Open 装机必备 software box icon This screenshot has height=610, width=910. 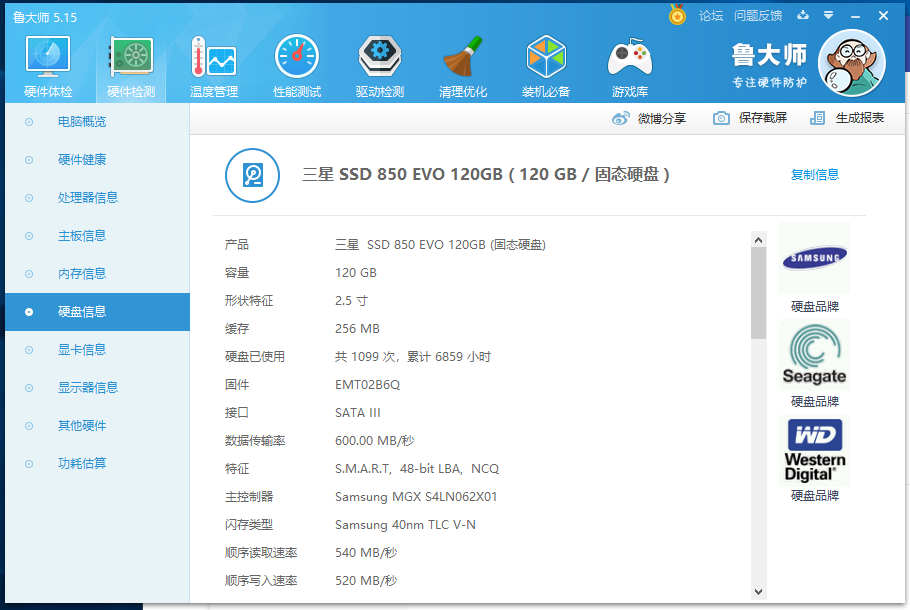point(546,56)
